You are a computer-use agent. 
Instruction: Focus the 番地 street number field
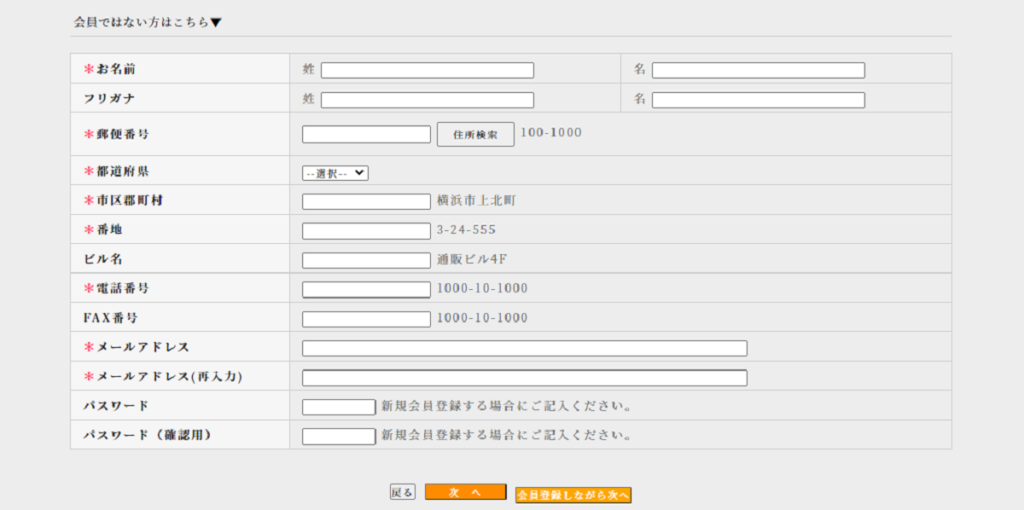pos(366,231)
